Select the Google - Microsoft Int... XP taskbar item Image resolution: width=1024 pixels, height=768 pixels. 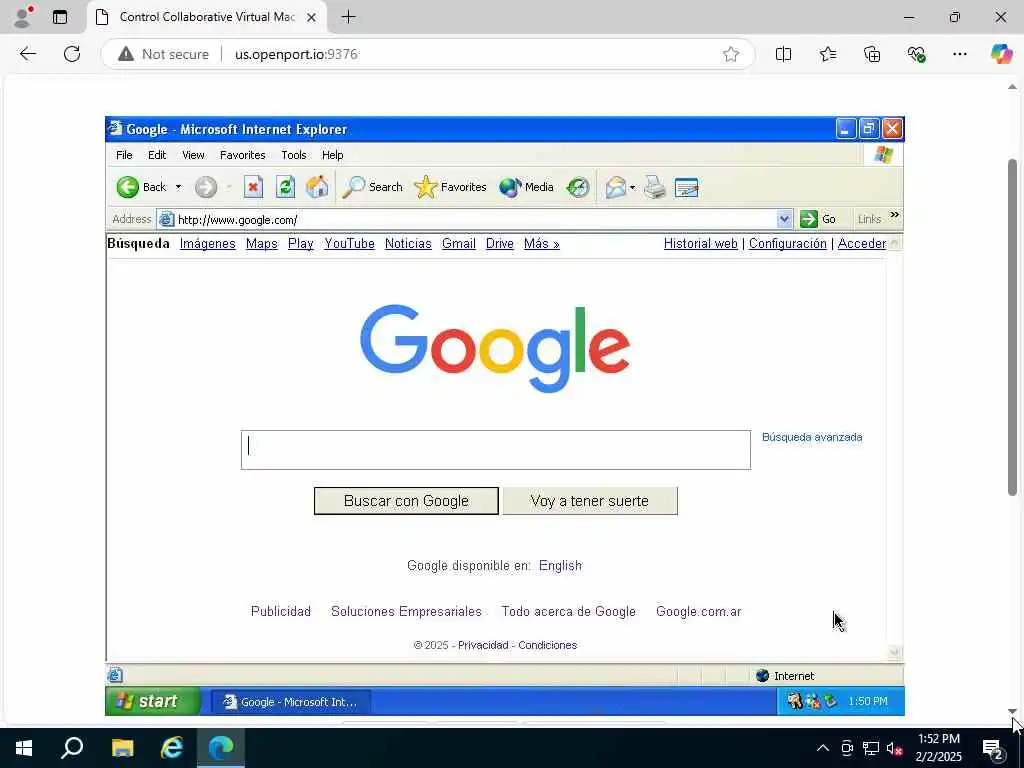click(291, 702)
